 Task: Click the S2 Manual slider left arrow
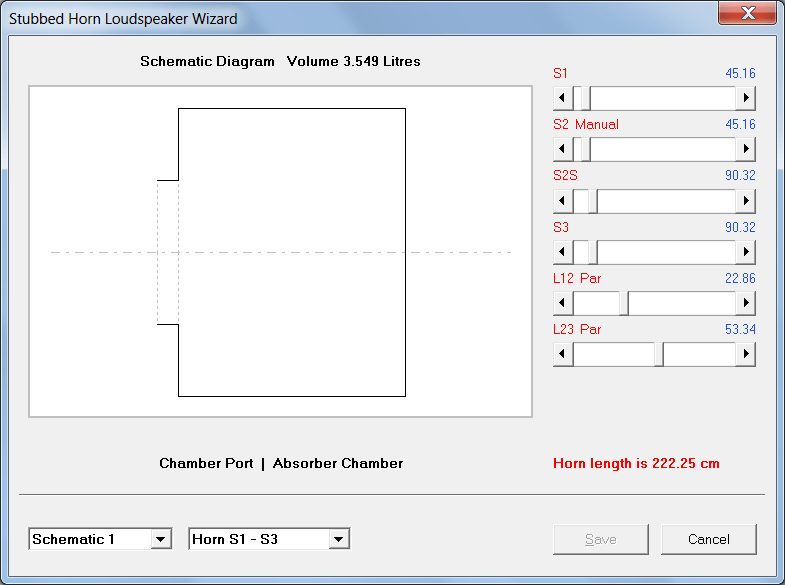[x=563, y=149]
